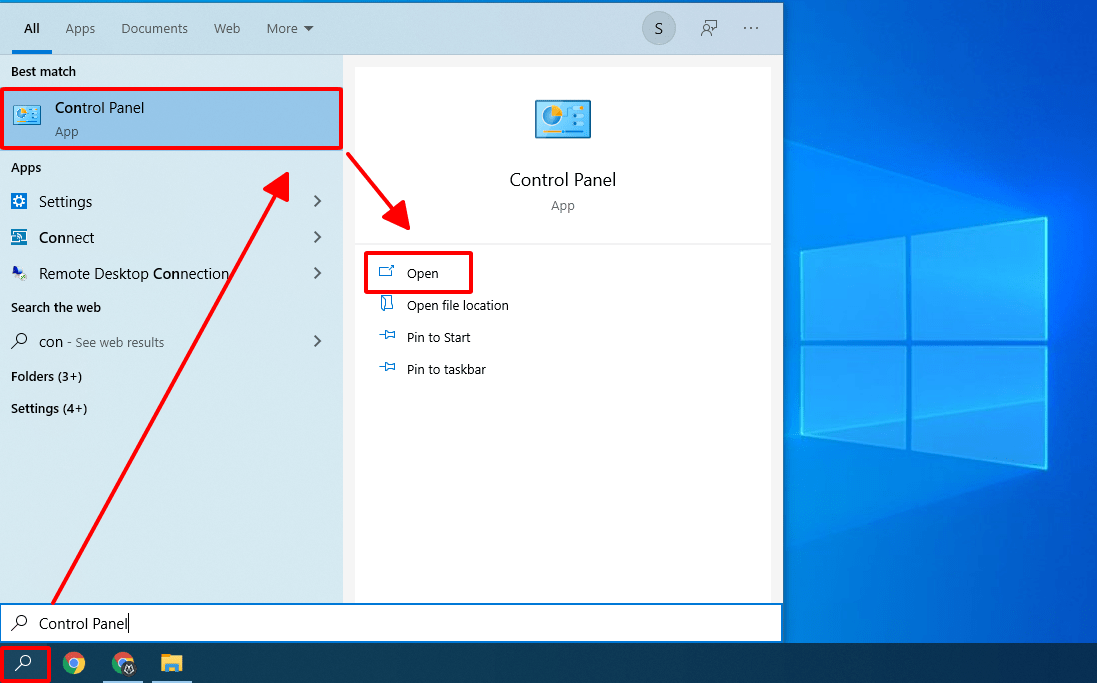Click the large Control Panel preview icon

(x=562, y=119)
